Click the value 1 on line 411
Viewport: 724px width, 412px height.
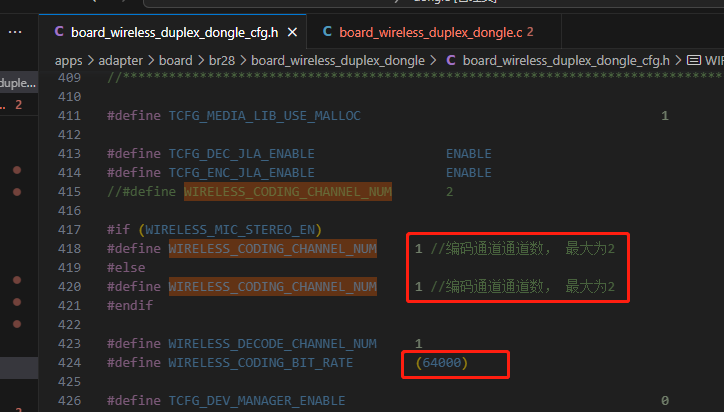click(x=665, y=115)
